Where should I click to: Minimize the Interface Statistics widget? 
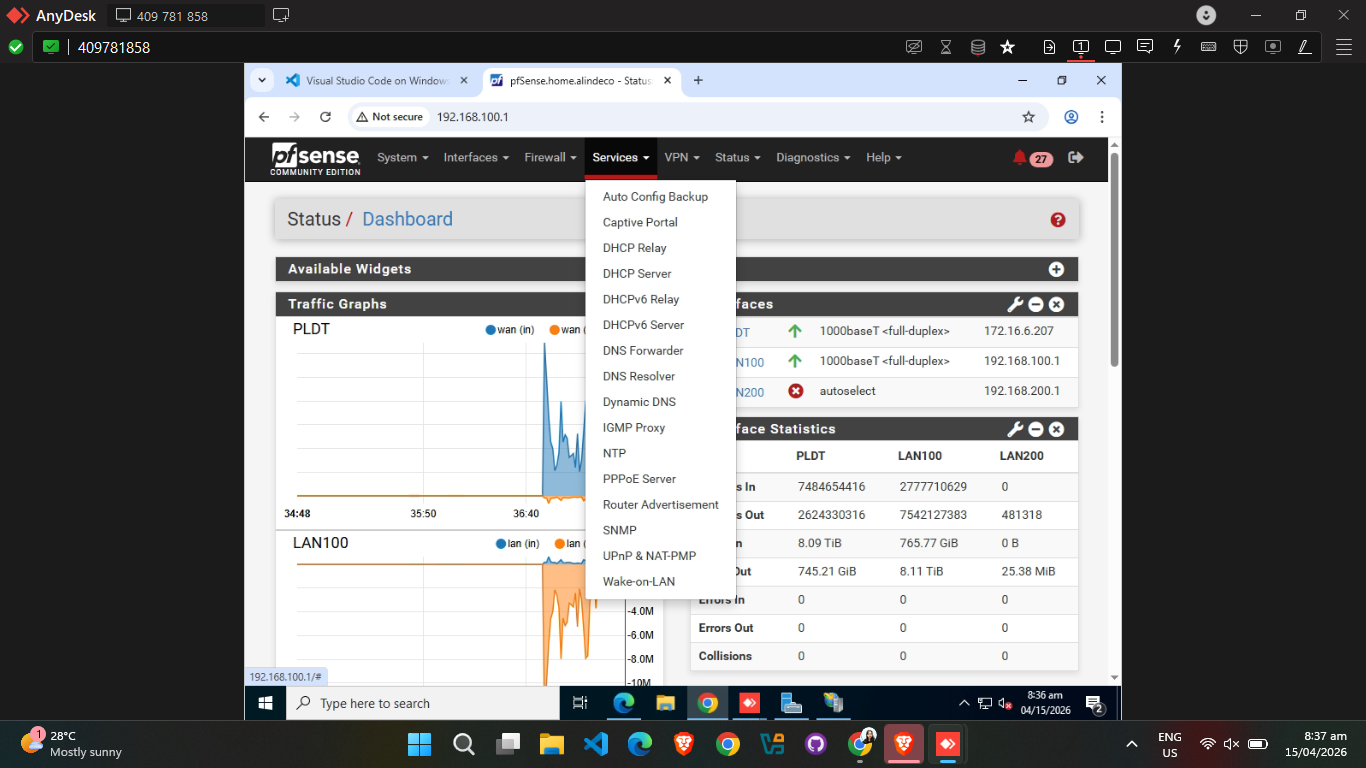[1036, 429]
